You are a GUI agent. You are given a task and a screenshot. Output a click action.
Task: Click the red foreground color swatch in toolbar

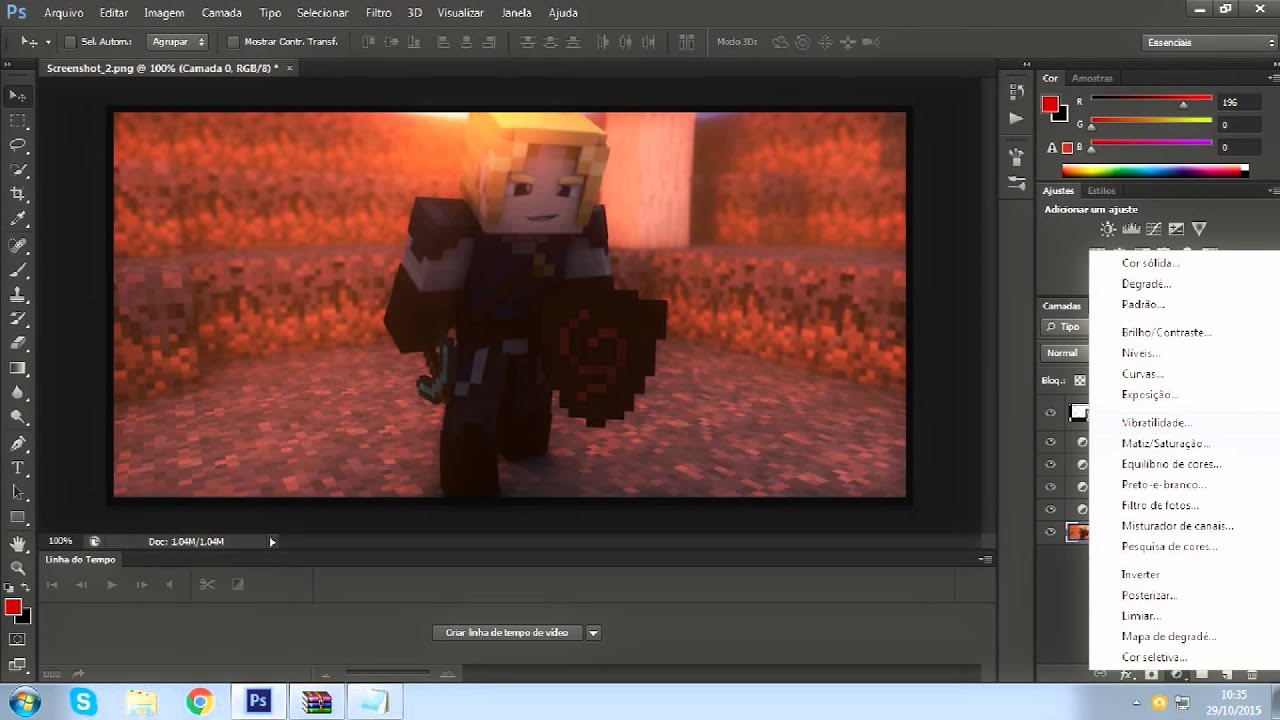[12, 607]
